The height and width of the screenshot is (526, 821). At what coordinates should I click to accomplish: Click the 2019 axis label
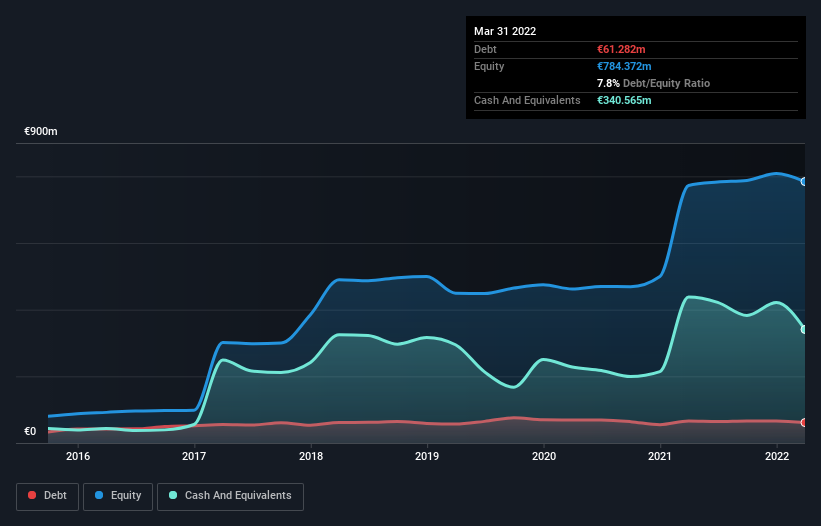(427, 456)
